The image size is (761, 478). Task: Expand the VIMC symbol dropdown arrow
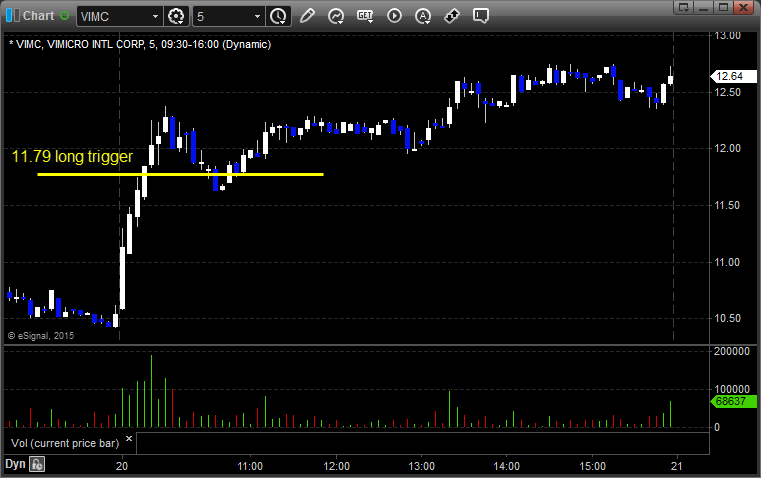click(155, 16)
